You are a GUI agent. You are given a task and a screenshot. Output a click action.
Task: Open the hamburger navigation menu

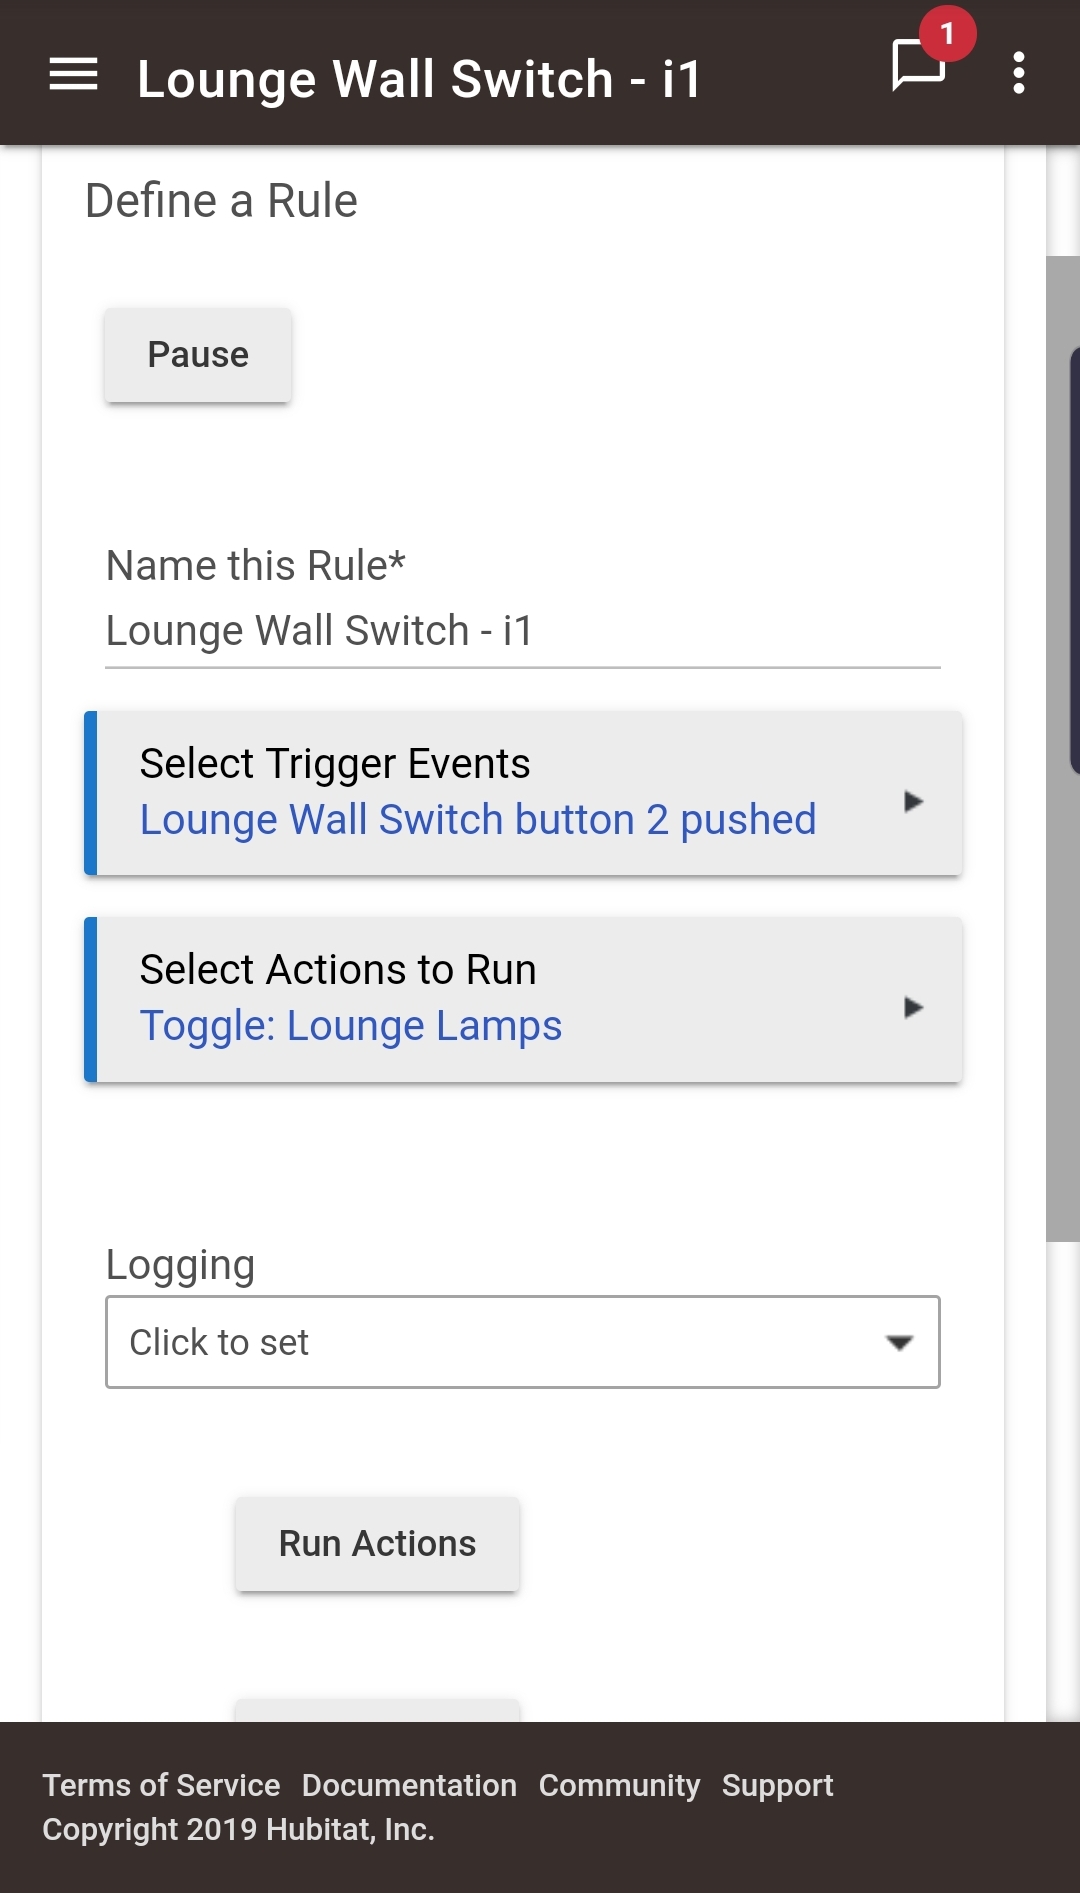point(73,74)
